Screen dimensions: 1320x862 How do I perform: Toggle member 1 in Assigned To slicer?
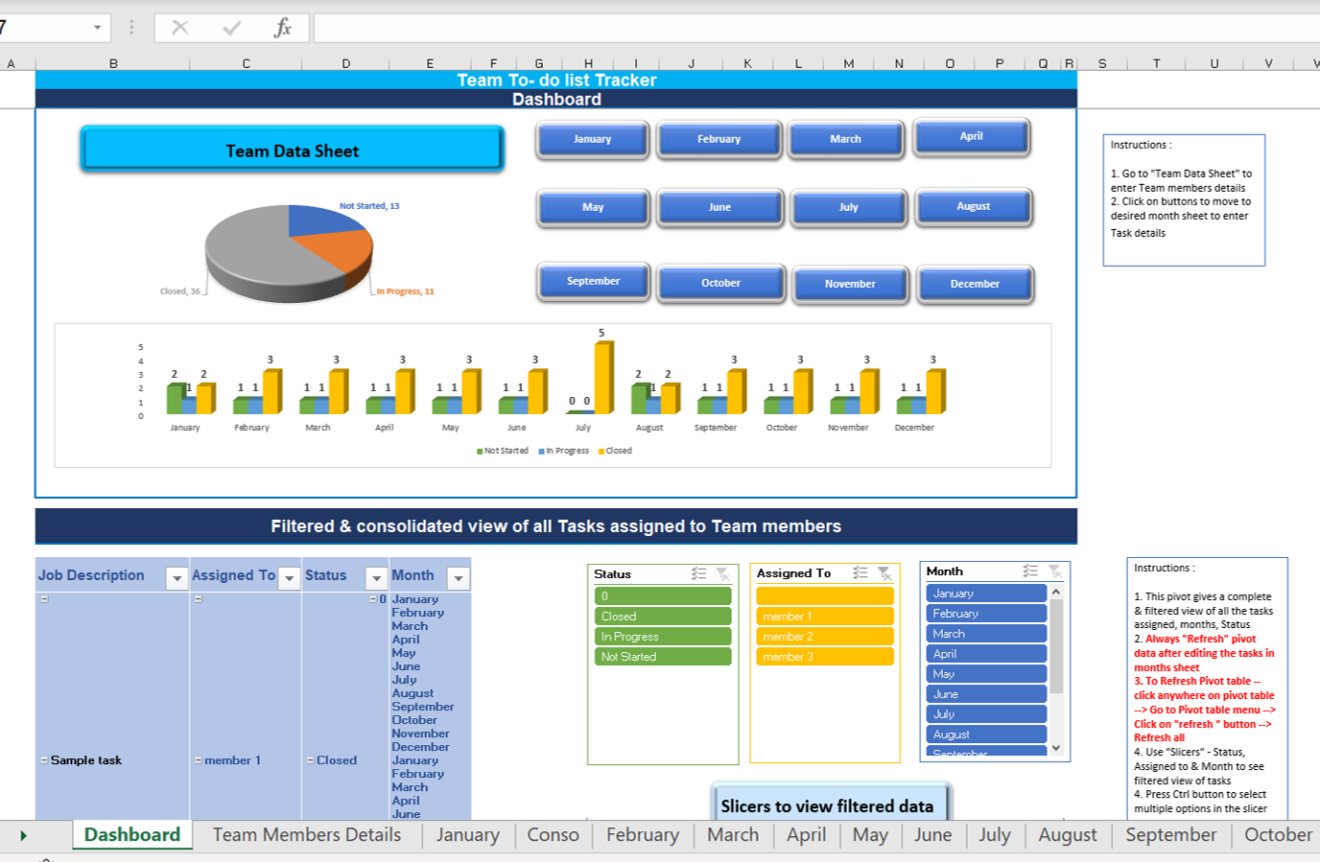click(825, 616)
